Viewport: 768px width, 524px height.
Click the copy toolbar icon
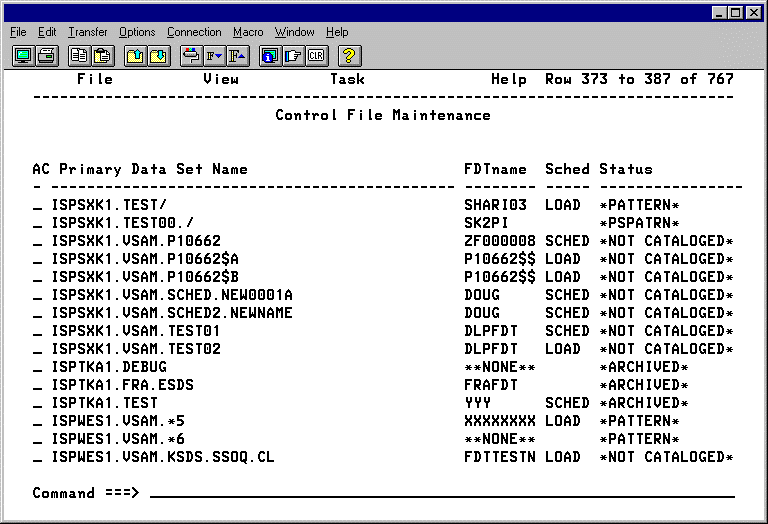click(x=78, y=56)
